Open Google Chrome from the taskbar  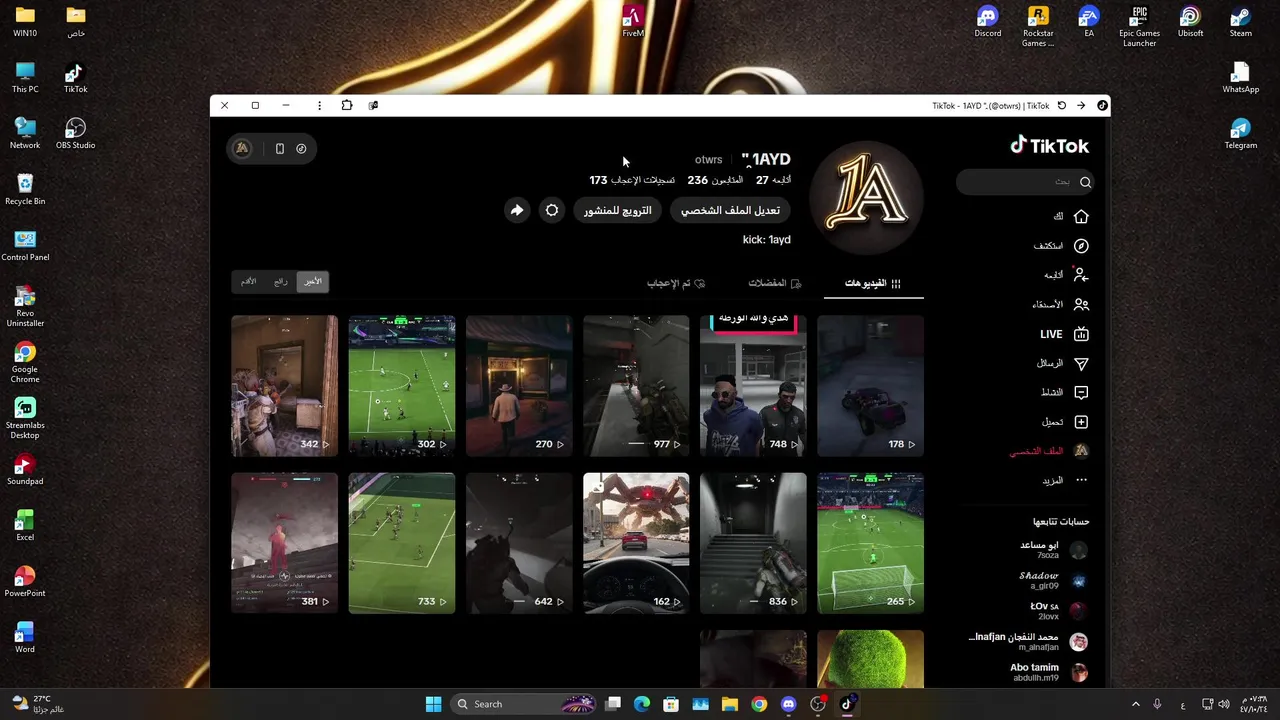759,704
